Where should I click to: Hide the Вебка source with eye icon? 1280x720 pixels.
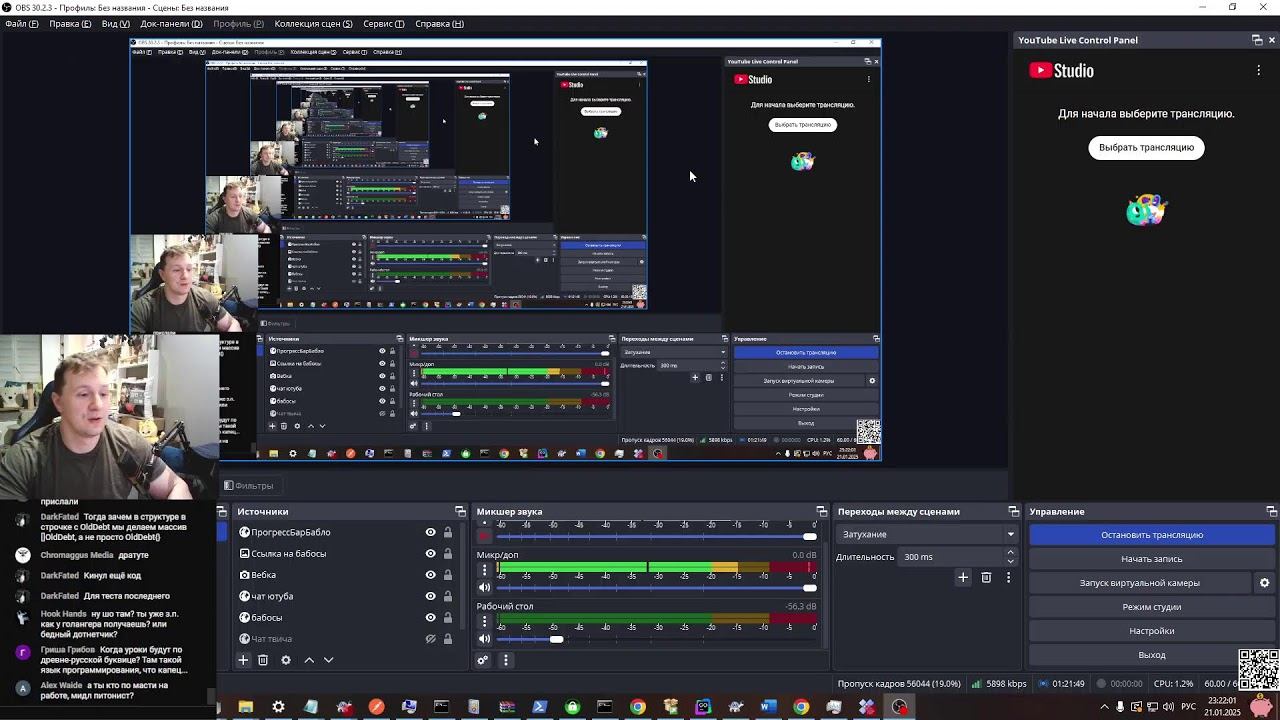point(431,575)
